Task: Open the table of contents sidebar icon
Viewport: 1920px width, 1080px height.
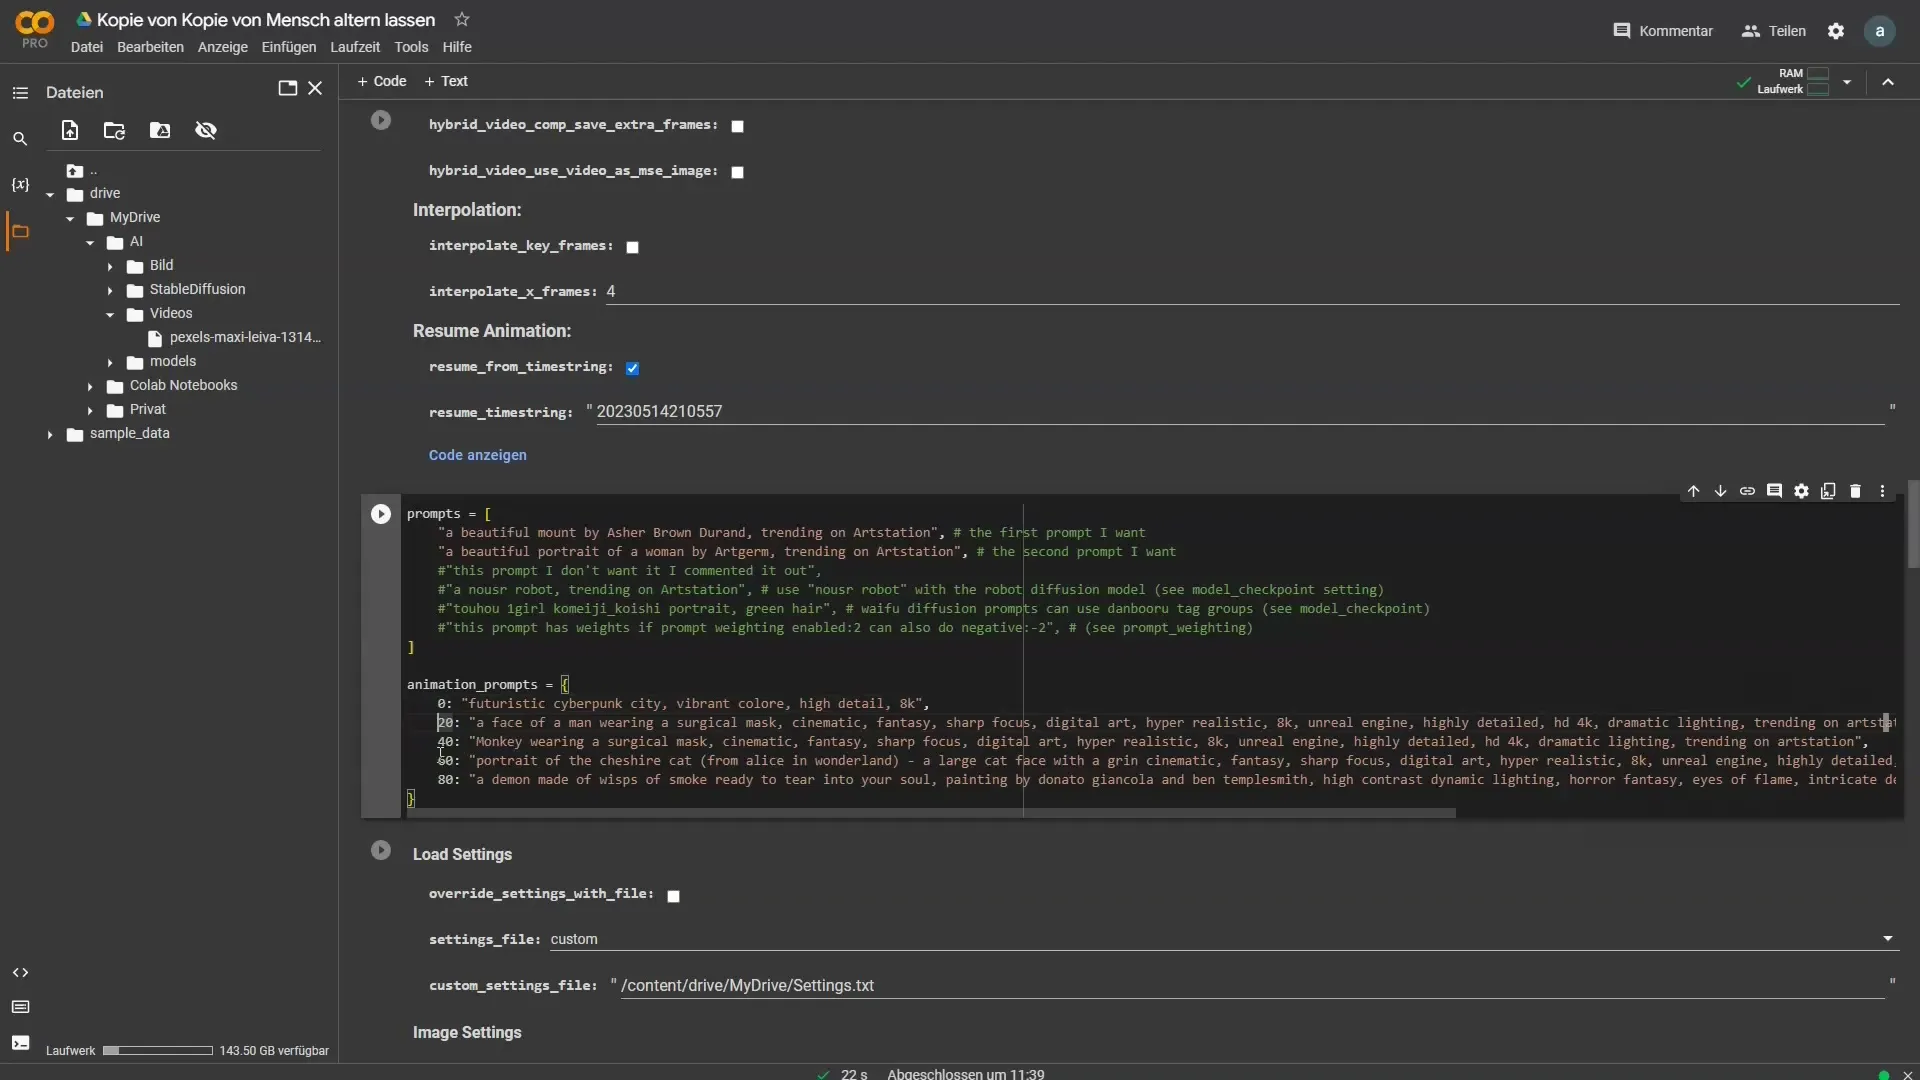Action: coord(20,93)
